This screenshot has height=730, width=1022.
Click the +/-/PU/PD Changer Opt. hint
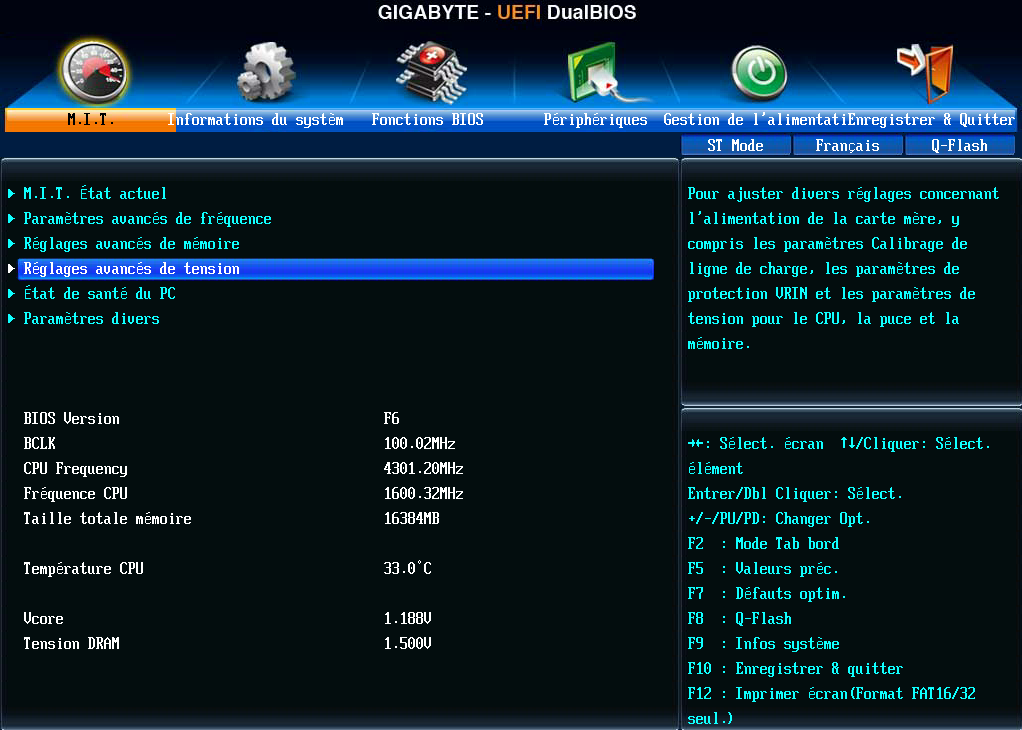click(779, 519)
